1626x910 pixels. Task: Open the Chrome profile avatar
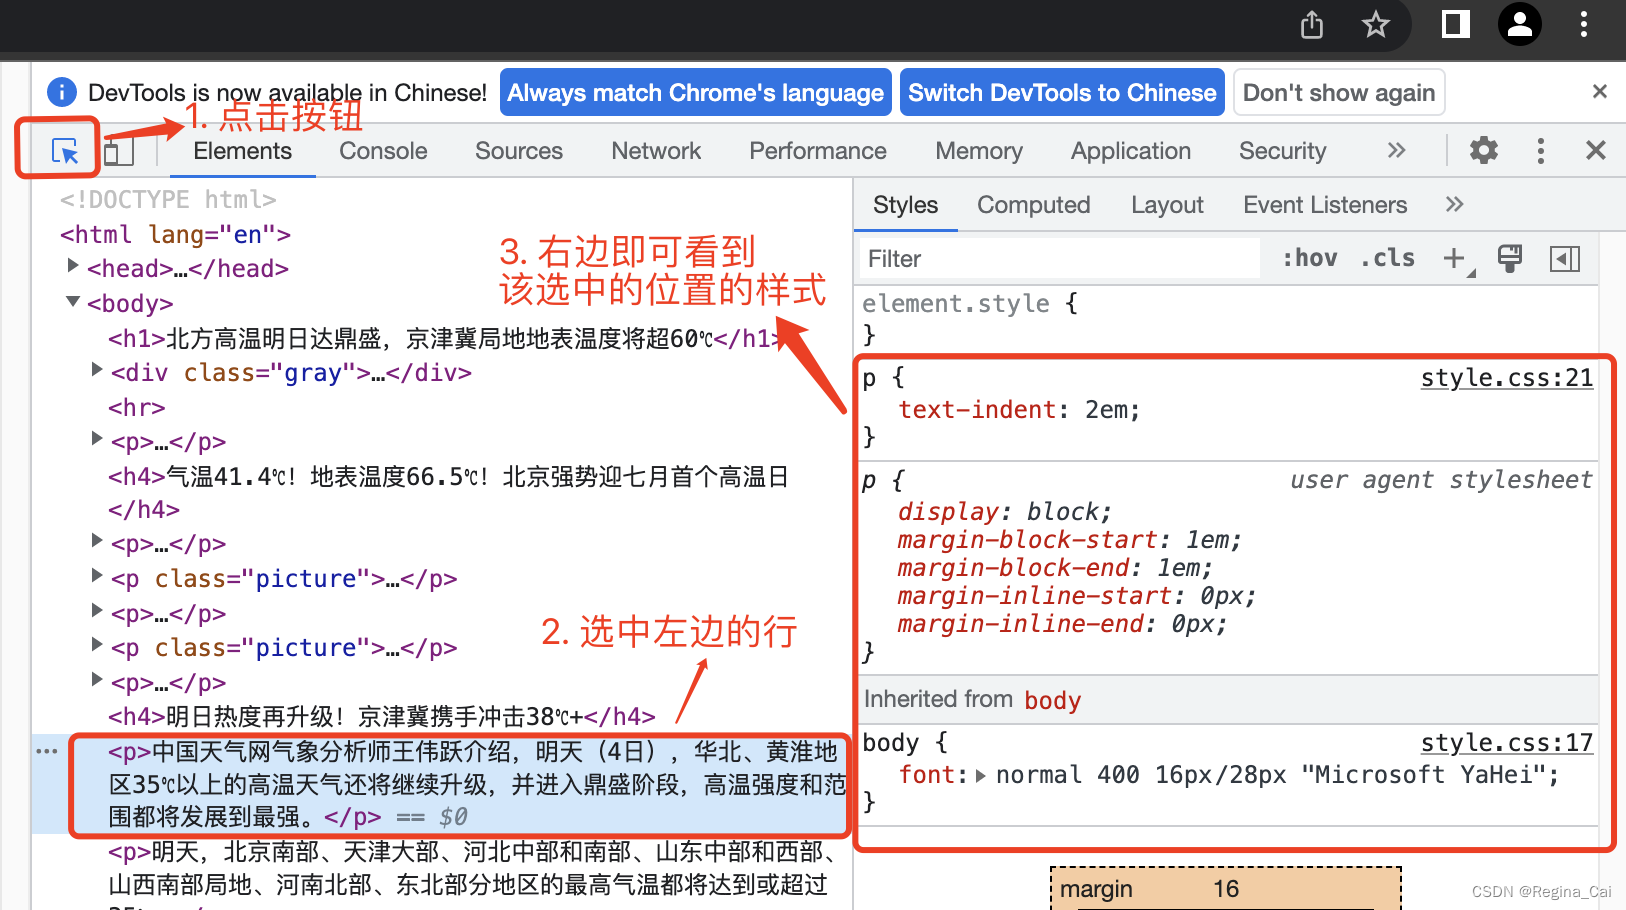pyautogui.click(x=1520, y=24)
